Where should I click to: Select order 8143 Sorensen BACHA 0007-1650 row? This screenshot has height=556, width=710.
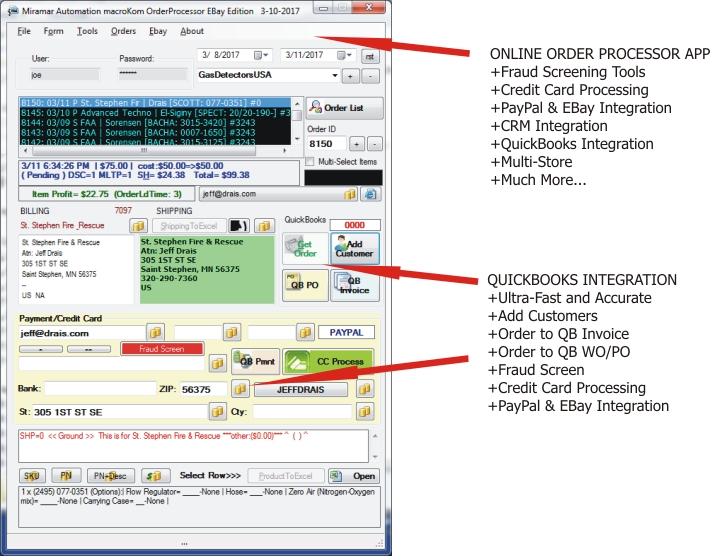point(155,133)
